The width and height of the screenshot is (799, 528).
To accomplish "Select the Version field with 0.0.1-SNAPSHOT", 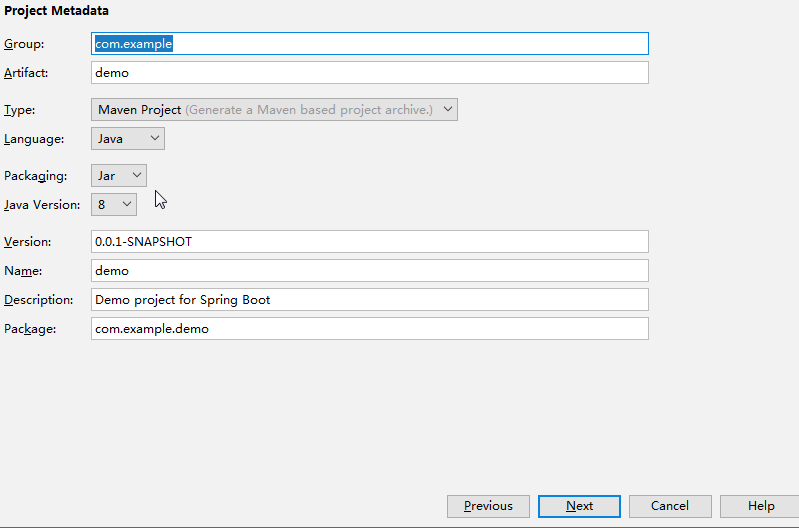I will (370, 242).
